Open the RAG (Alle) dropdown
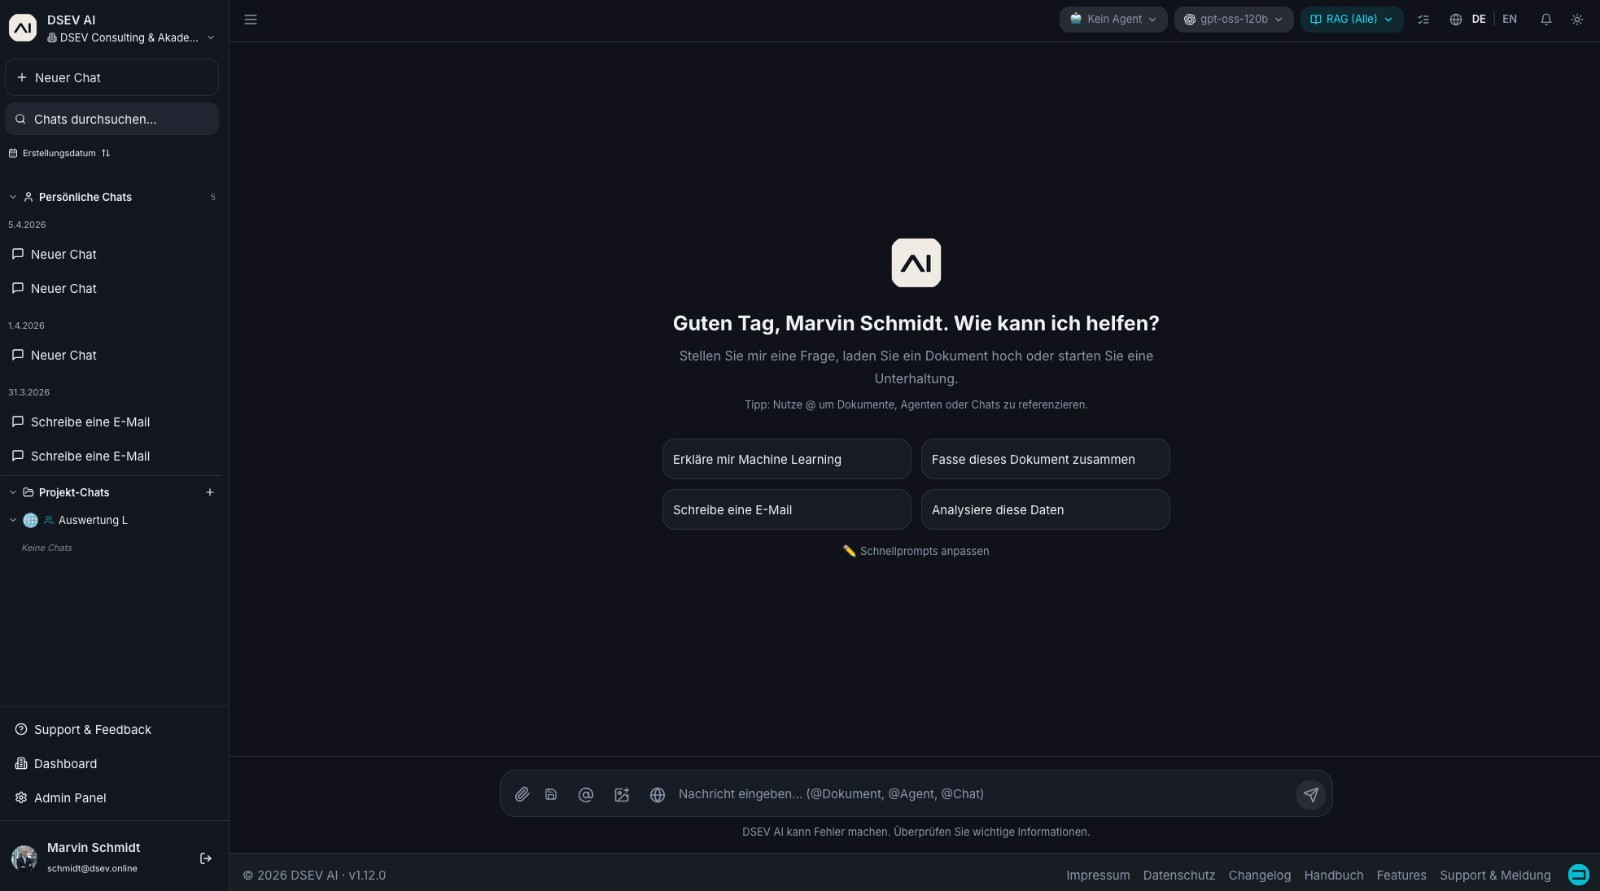1600x891 pixels. [1352, 19]
